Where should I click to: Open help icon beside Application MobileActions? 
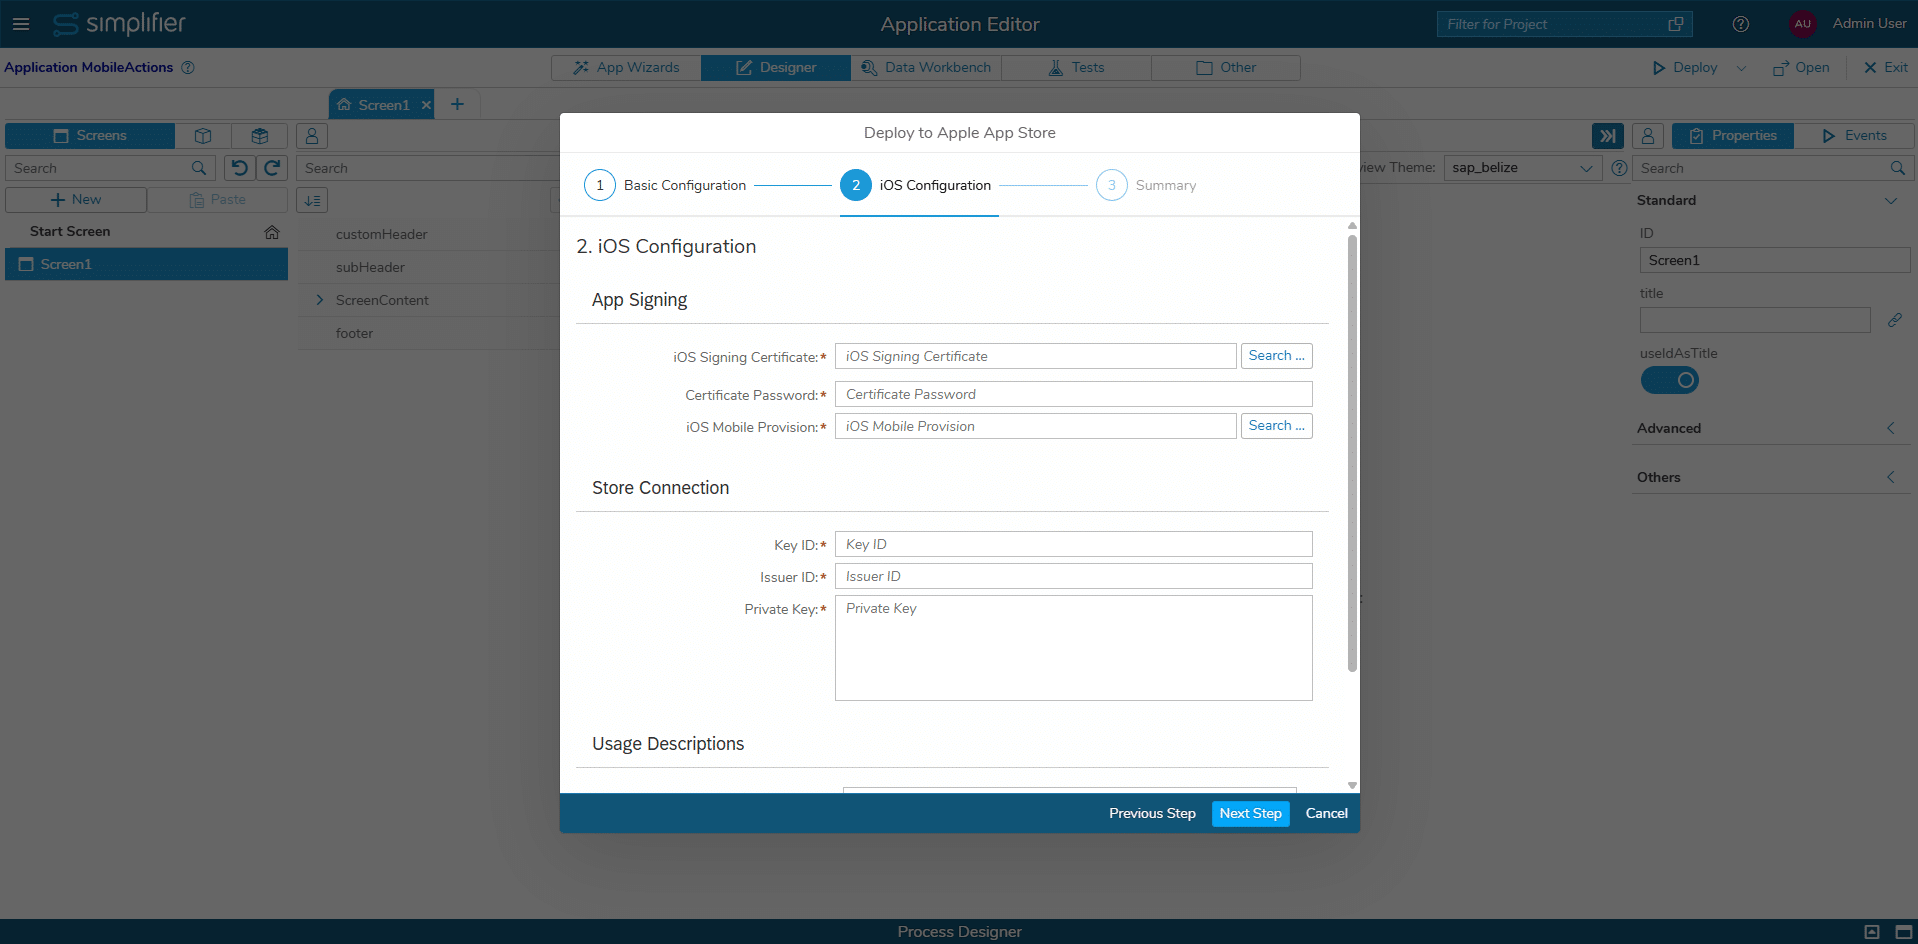(188, 68)
